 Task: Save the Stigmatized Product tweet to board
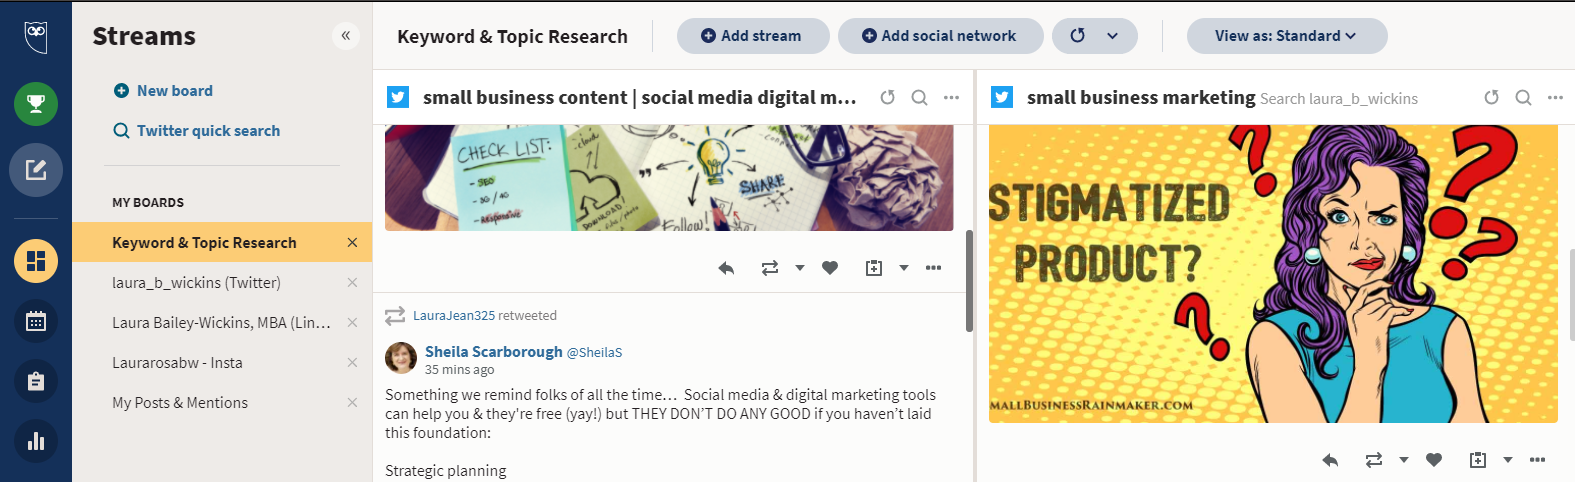click(1478, 460)
